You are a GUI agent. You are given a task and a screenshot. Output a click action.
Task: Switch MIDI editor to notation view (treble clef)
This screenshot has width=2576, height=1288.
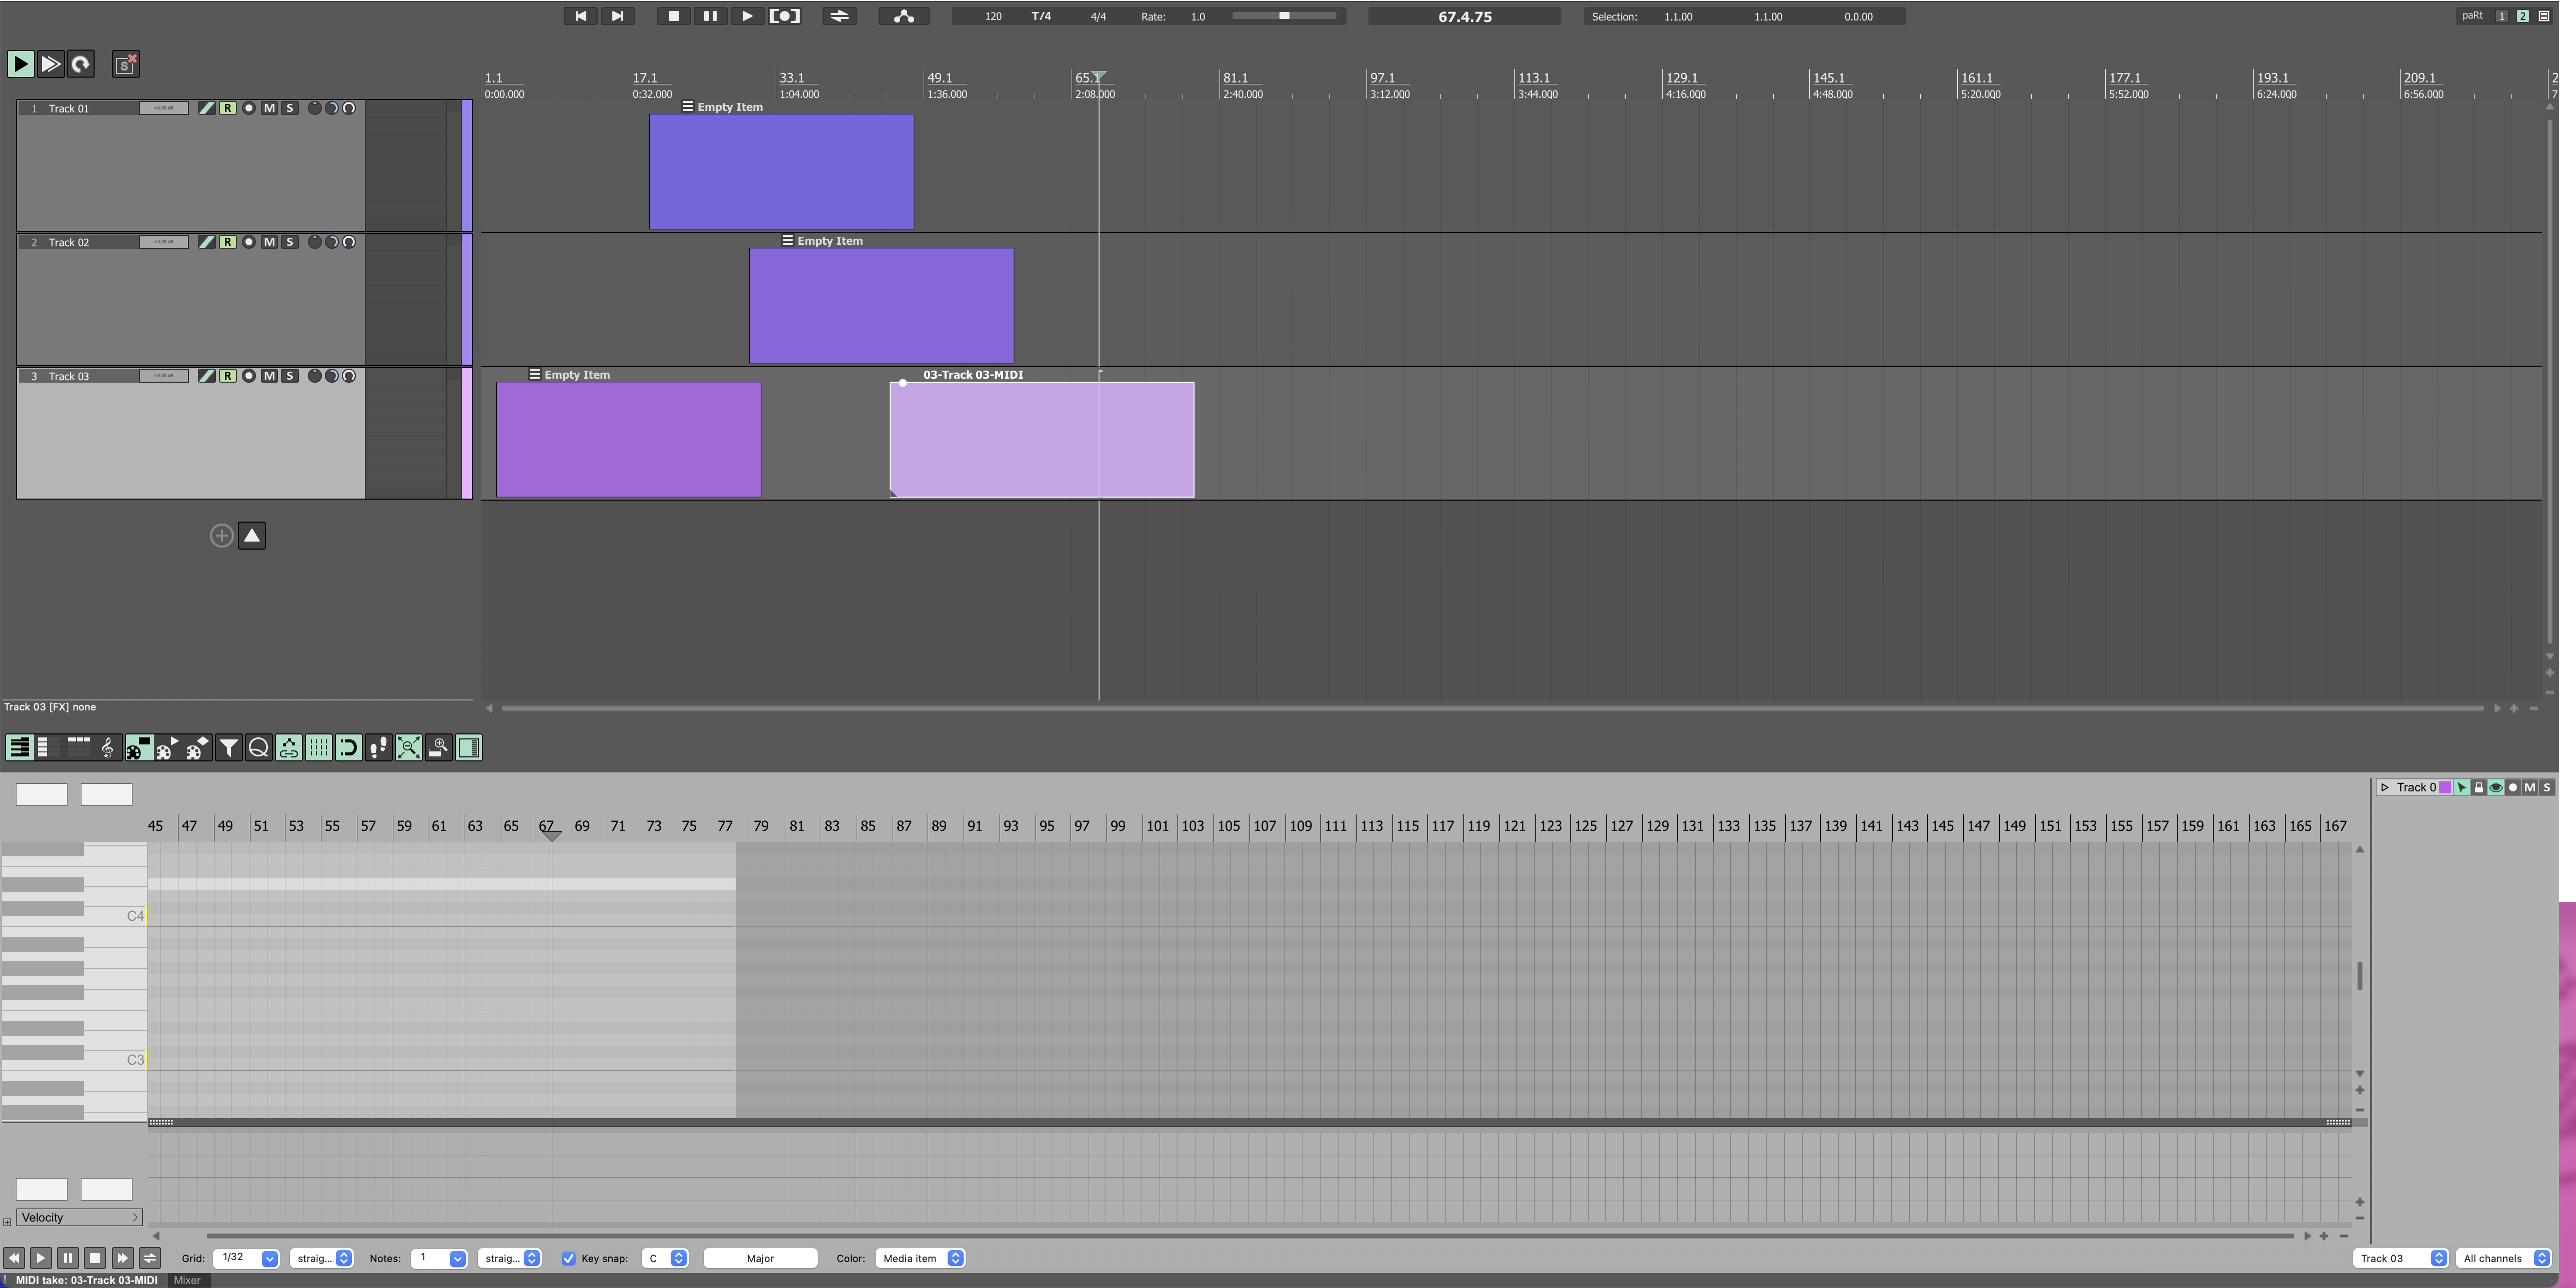(x=107, y=748)
